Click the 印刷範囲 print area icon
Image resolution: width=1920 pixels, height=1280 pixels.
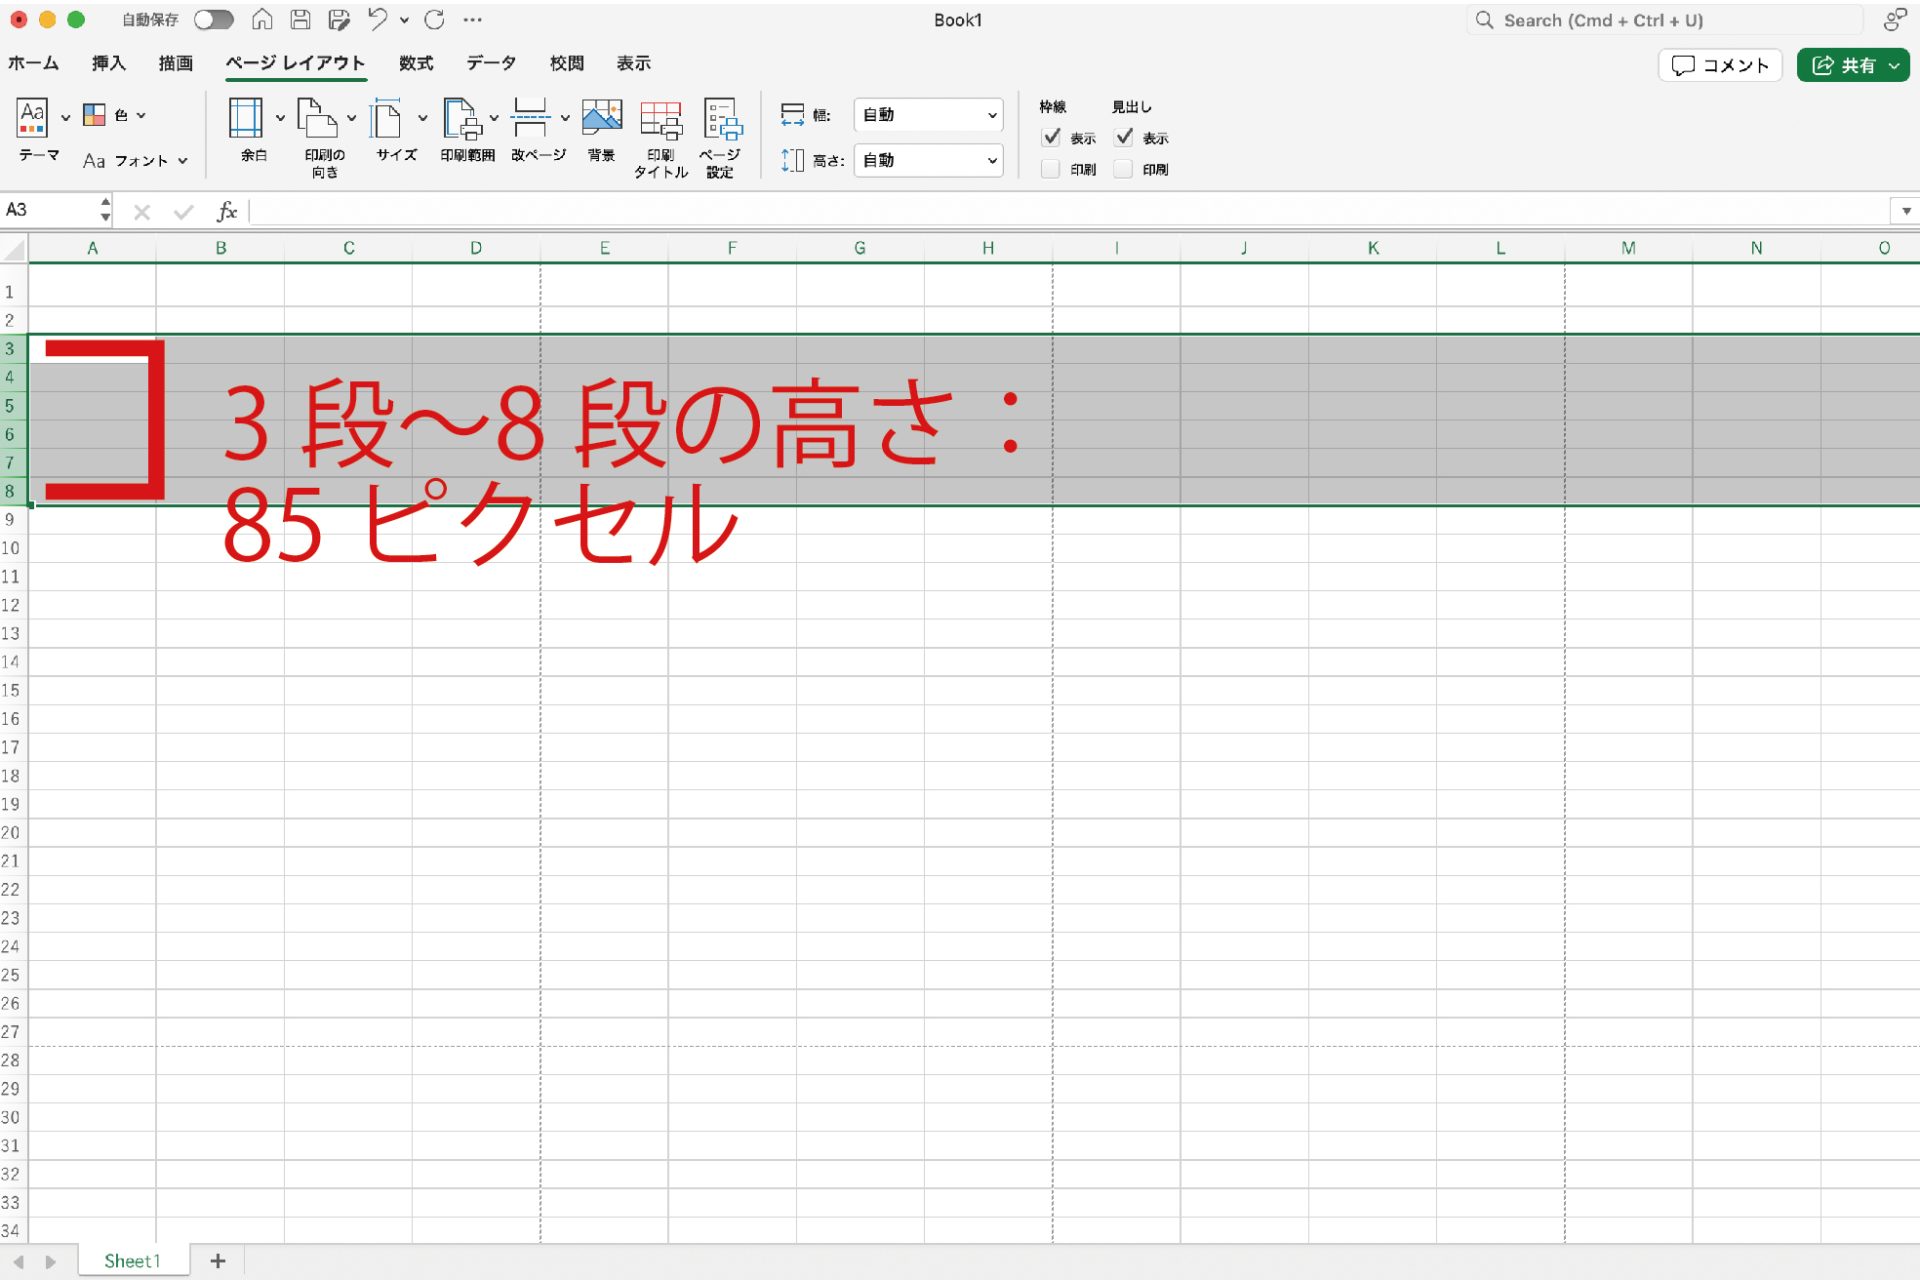461,120
